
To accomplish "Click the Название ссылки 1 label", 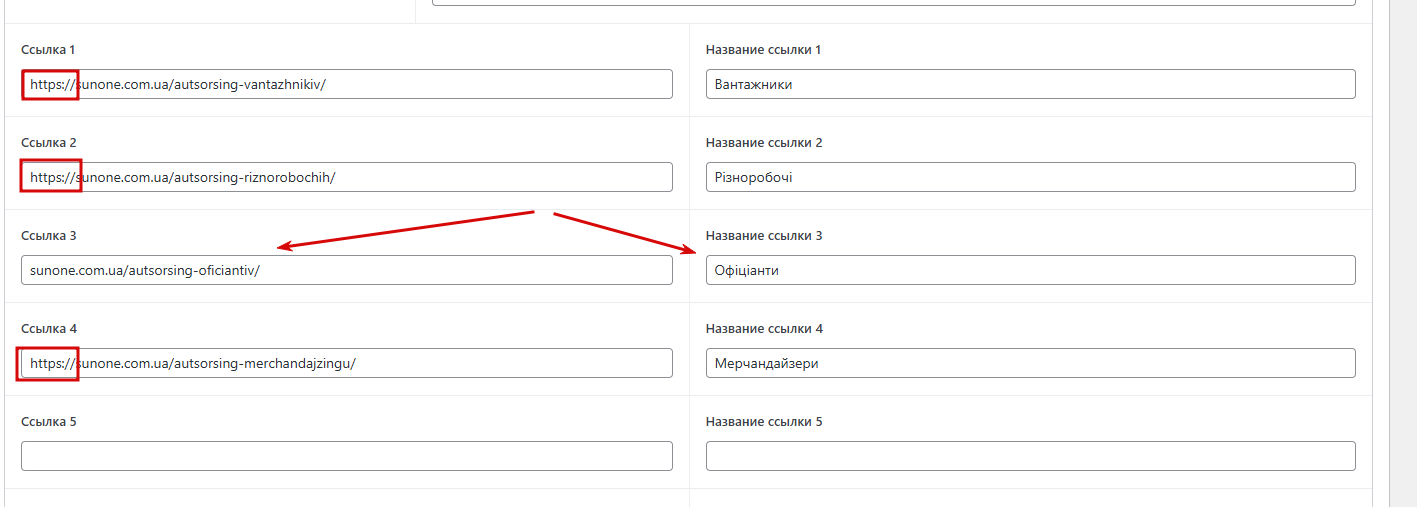I will click(763, 50).
